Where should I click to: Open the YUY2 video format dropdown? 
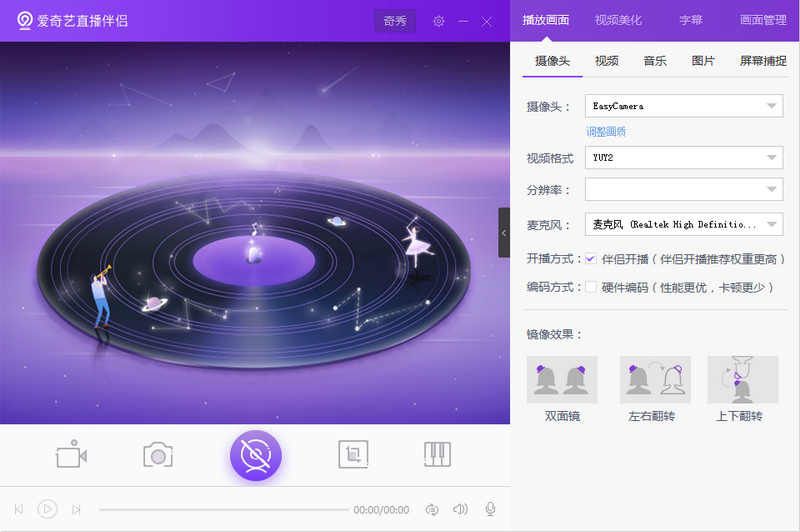point(684,158)
